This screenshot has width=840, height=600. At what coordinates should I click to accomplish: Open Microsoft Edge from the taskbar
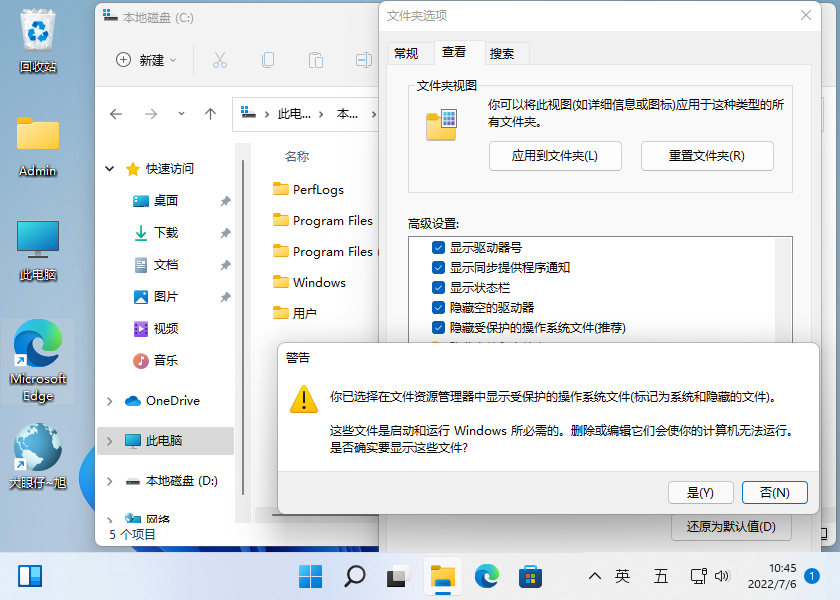click(486, 577)
